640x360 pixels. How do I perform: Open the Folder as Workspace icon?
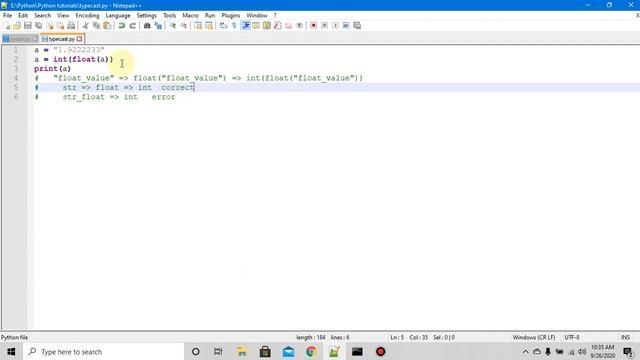289,26
